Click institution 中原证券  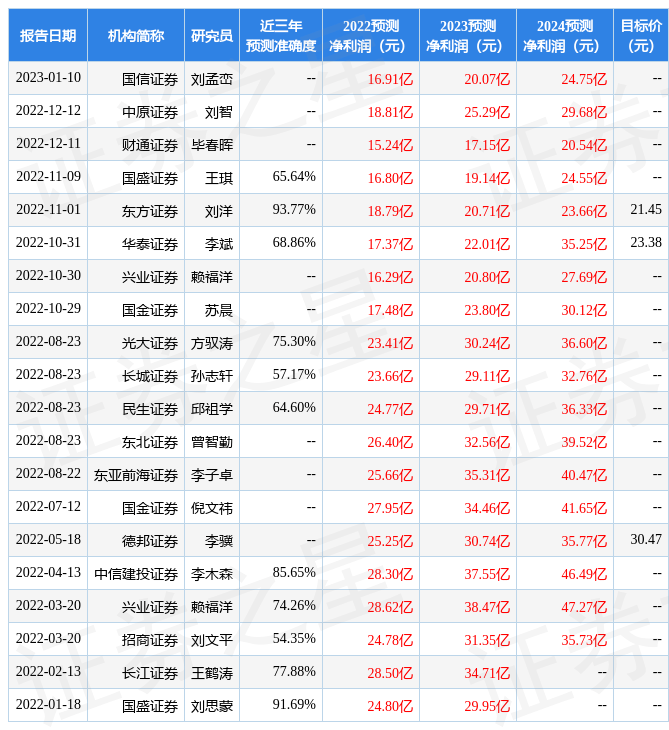(x=150, y=112)
